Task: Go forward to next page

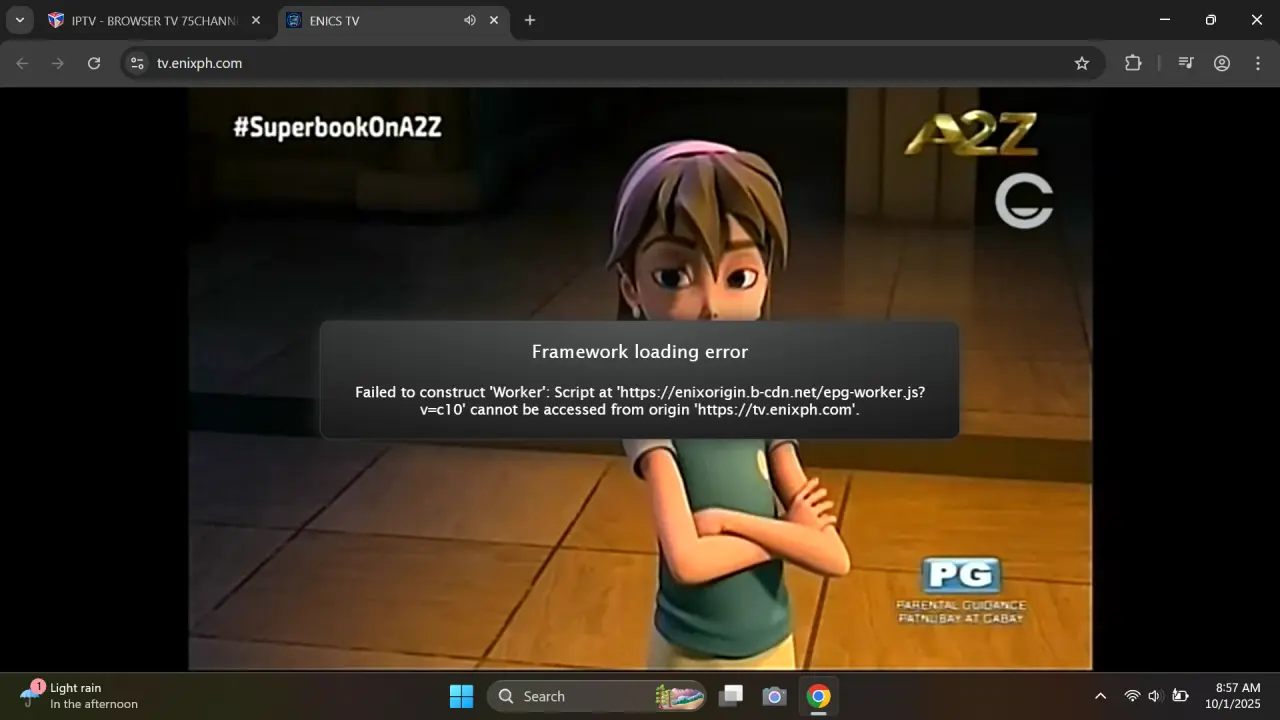Action: (x=58, y=63)
